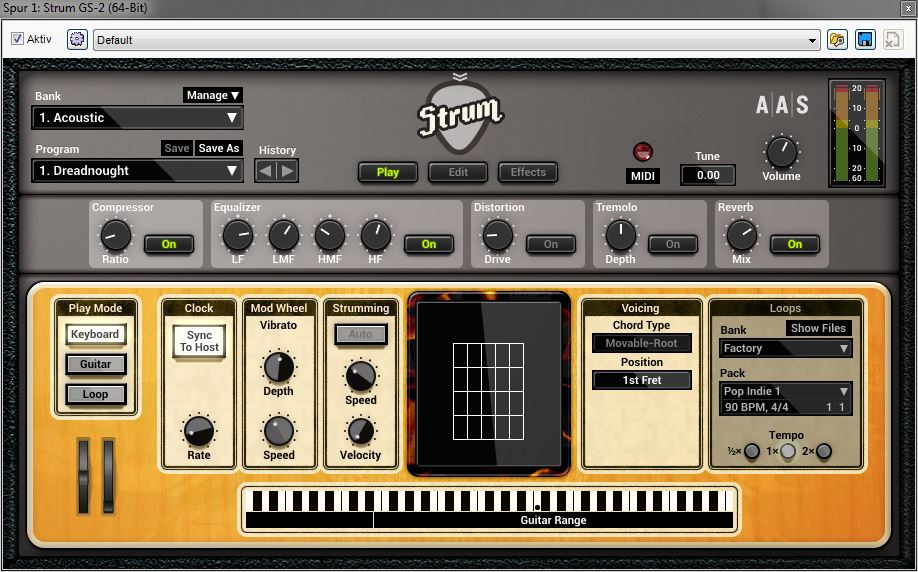Click the chord fretboard display

pyautogui.click(x=489, y=383)
